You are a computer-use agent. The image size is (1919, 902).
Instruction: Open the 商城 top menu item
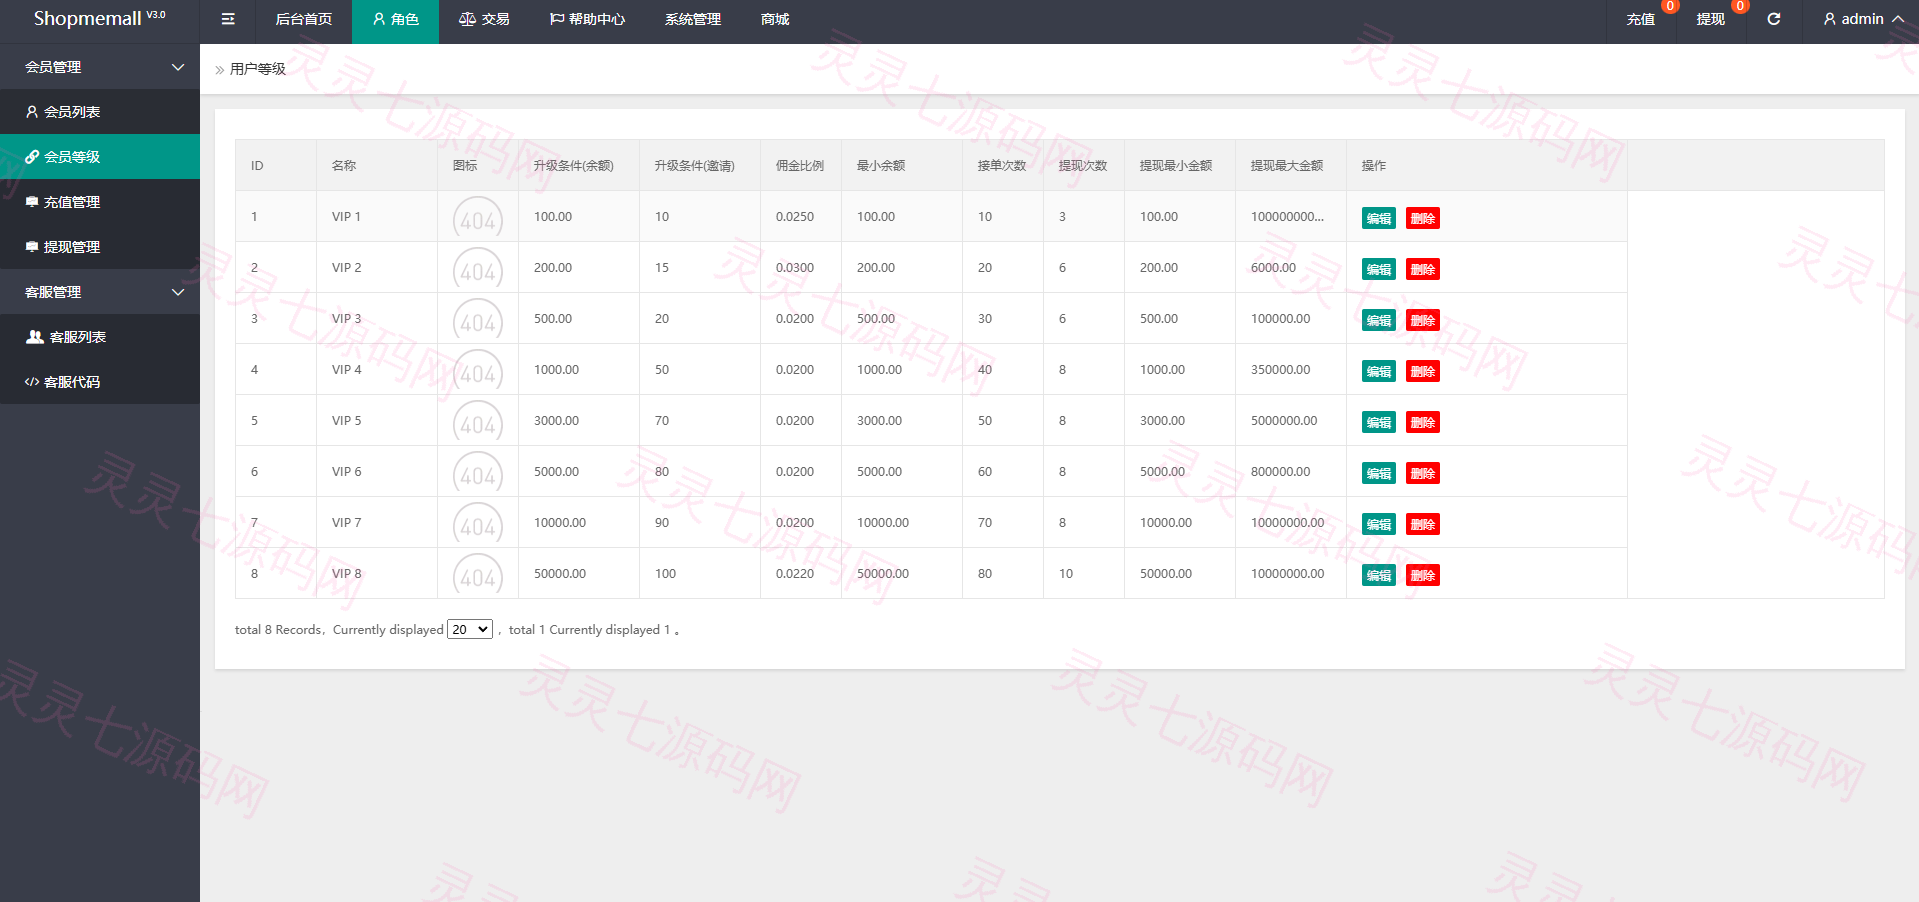[x=775, y=19]
